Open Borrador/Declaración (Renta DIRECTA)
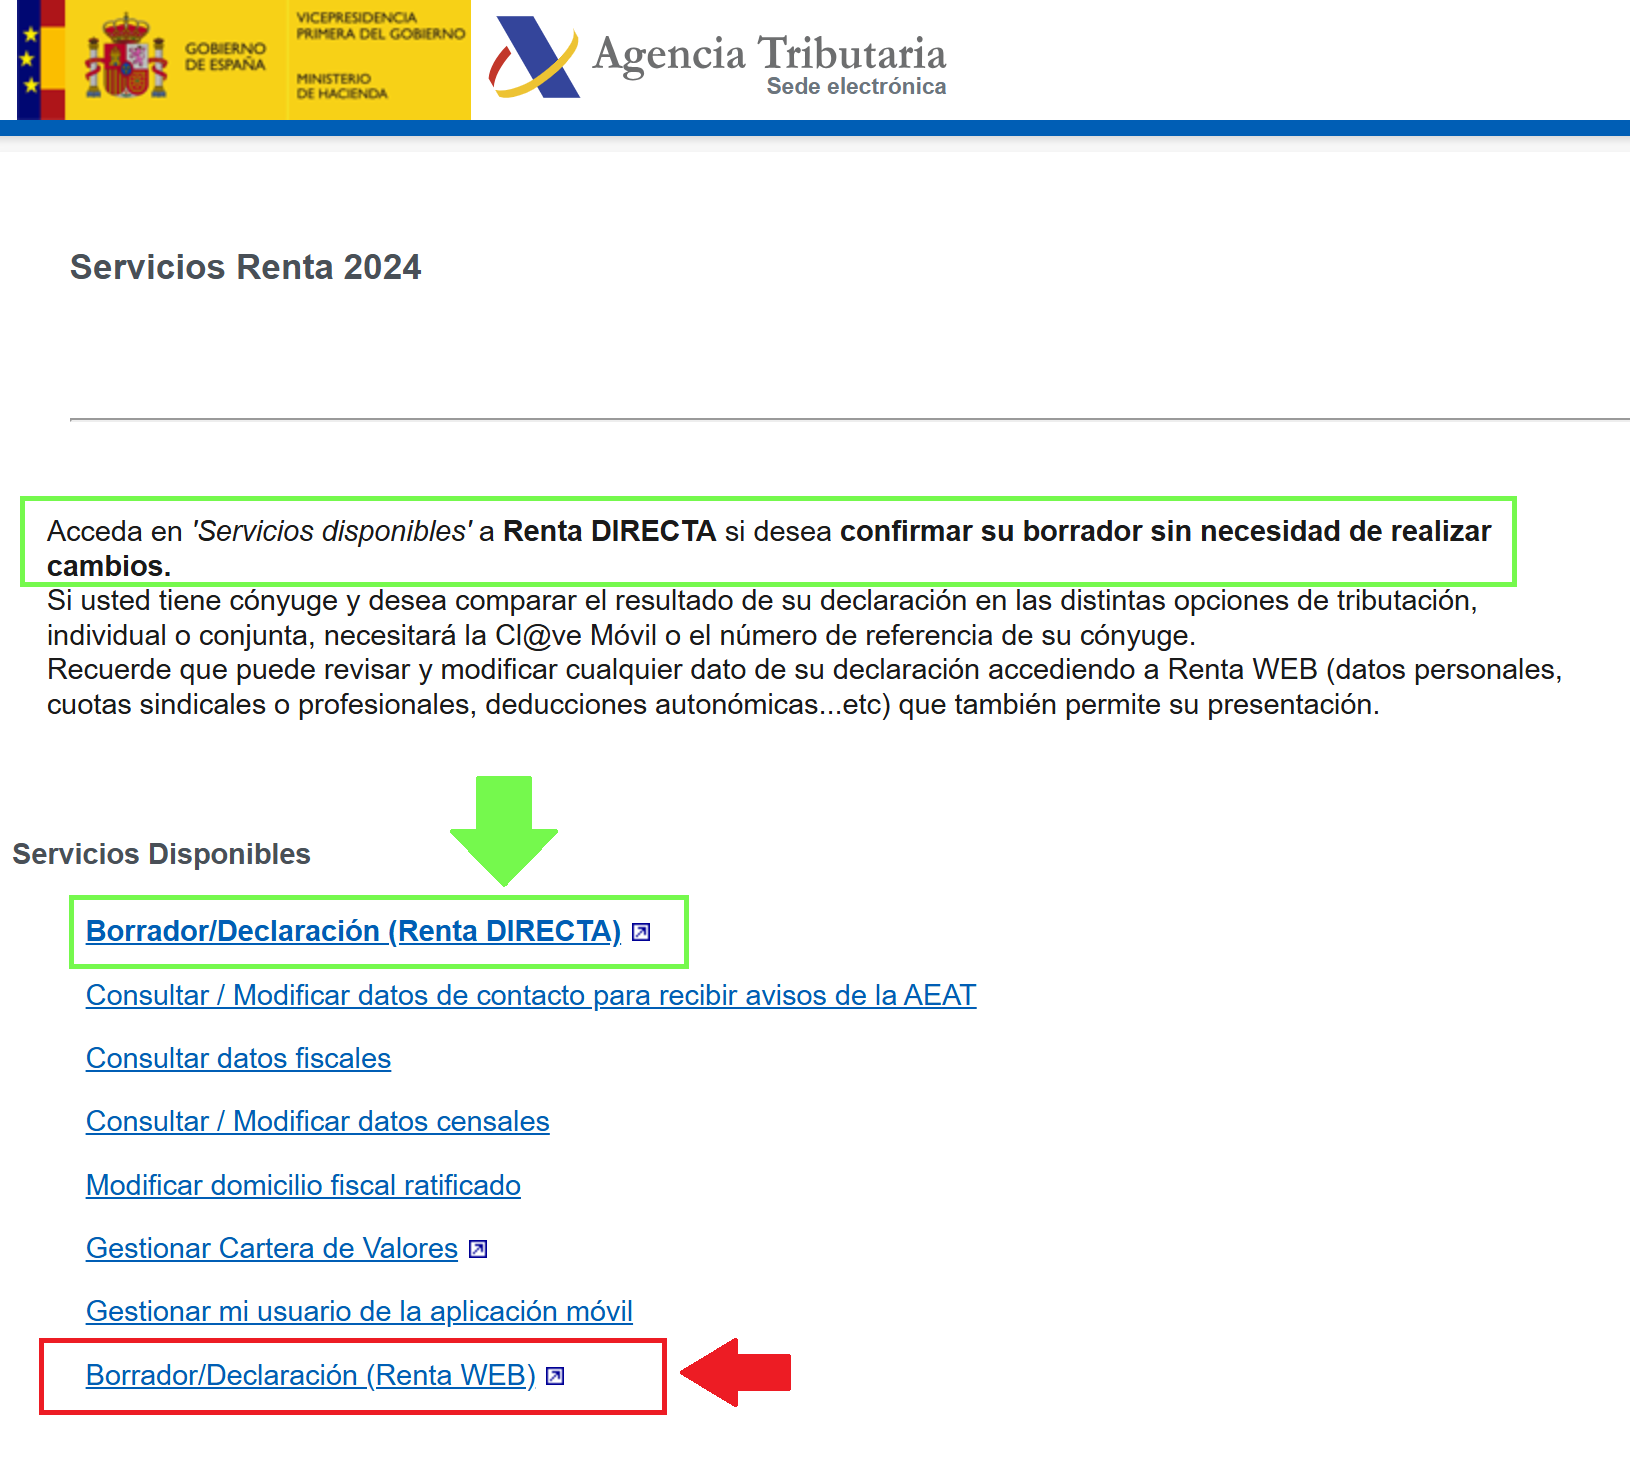The image size is (1630, 1484). (x=352, y=930)
